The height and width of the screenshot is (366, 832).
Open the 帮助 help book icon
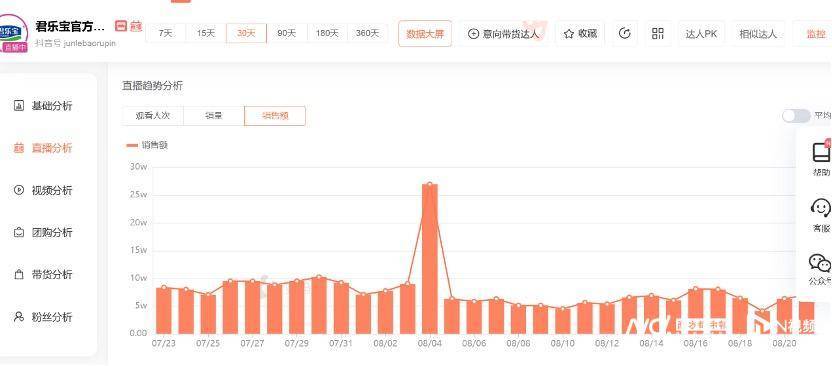click(821, 152)
